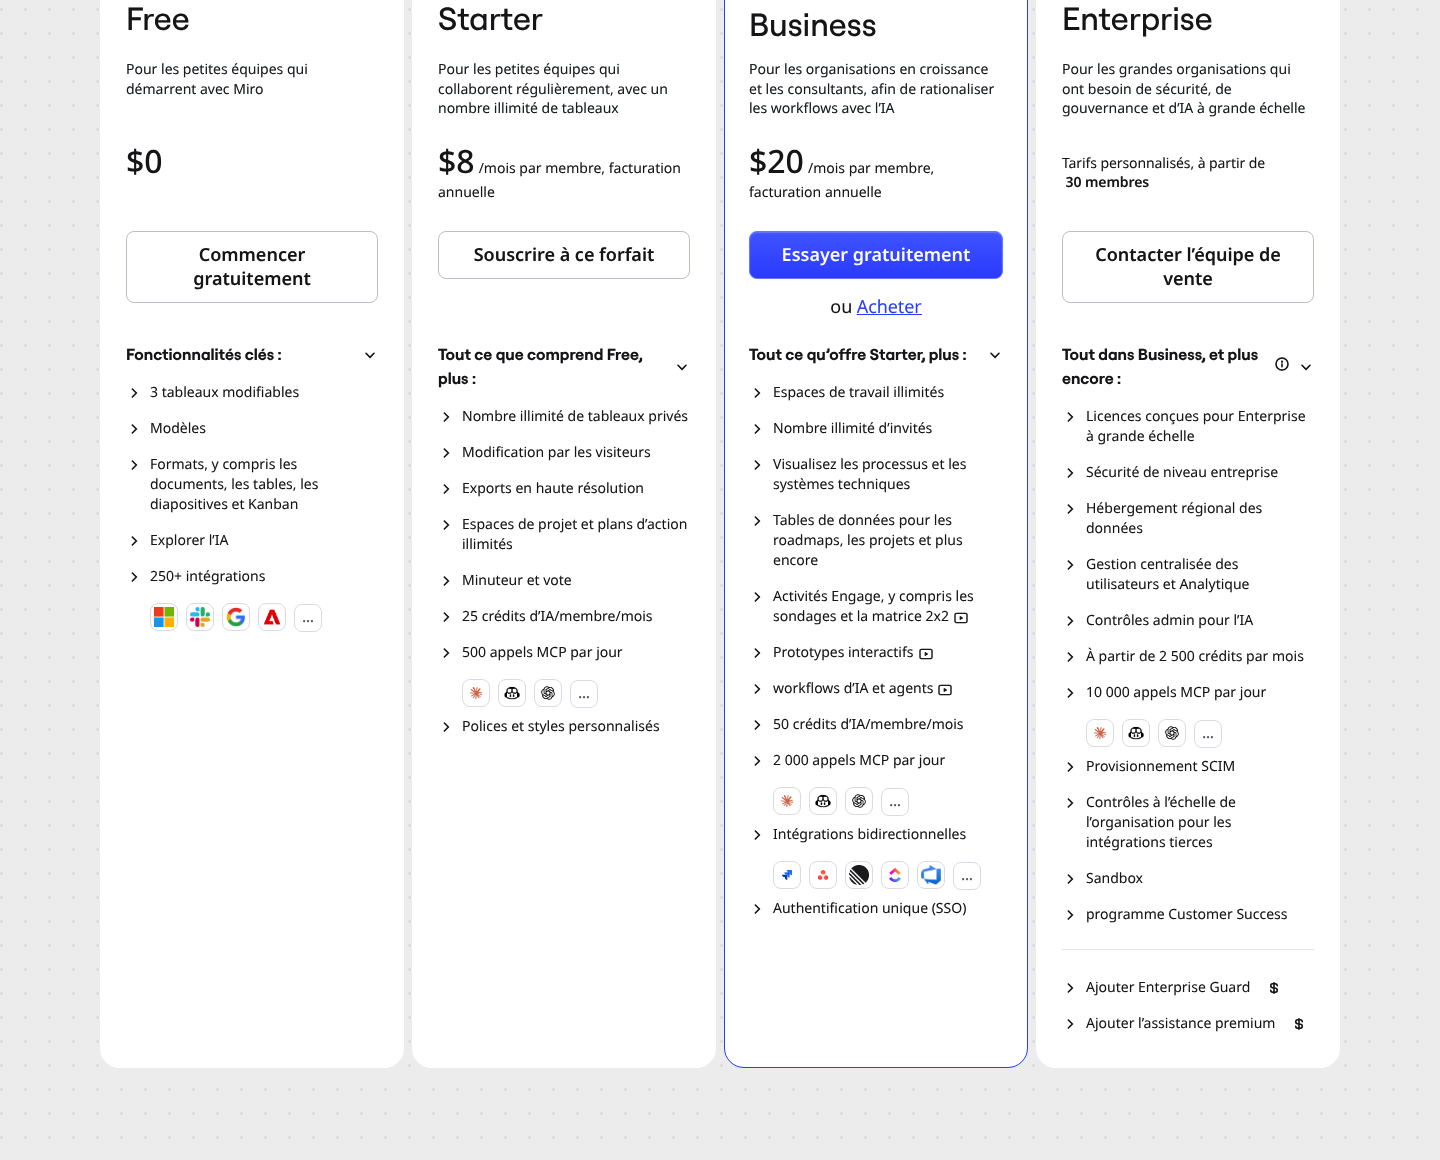Expand Hébergement régional des données
The image size is (1440, 1160).
(x=1162, y=518)
